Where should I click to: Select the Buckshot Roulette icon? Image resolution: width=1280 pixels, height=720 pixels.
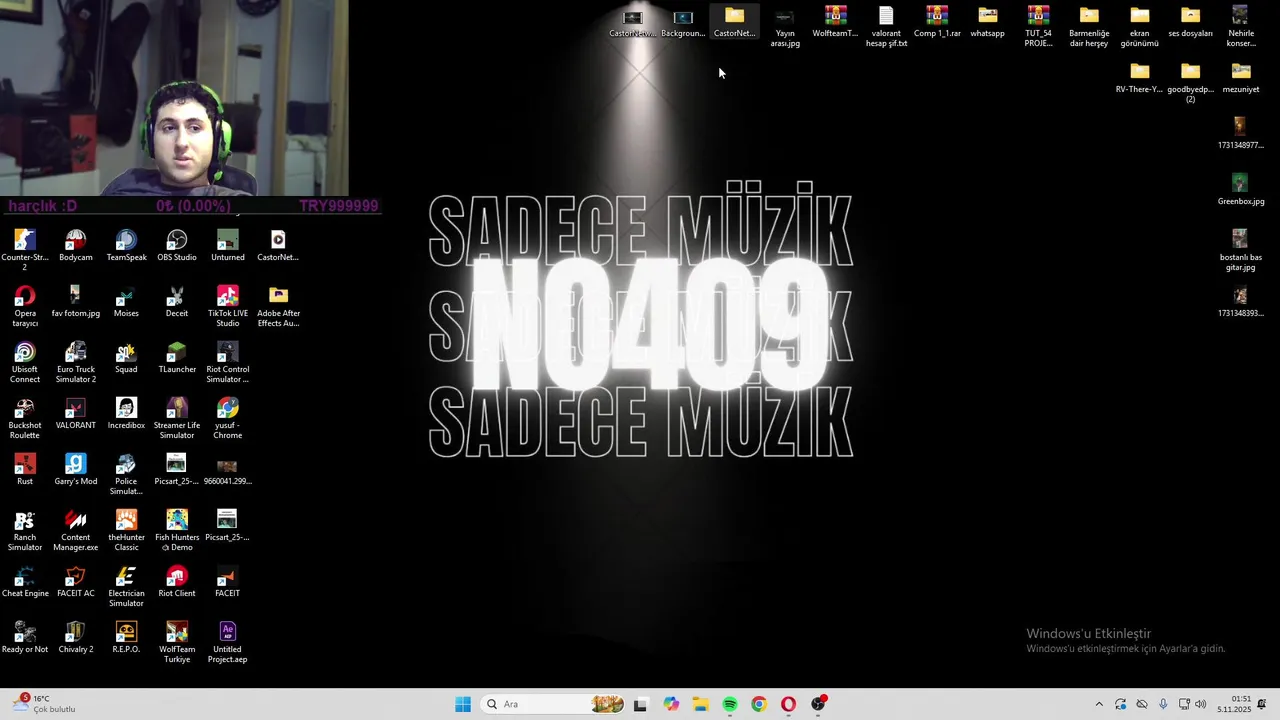pyautogui.click(x=25, y=418)
